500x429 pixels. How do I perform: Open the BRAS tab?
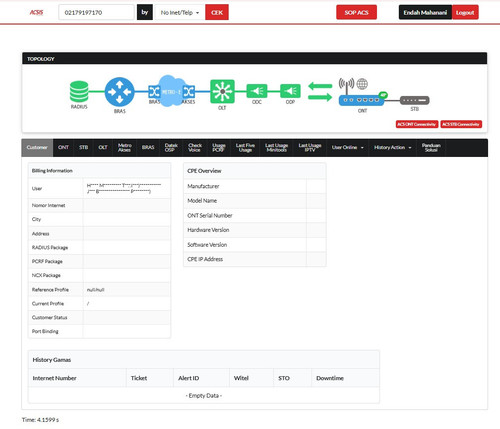point(148,147)
